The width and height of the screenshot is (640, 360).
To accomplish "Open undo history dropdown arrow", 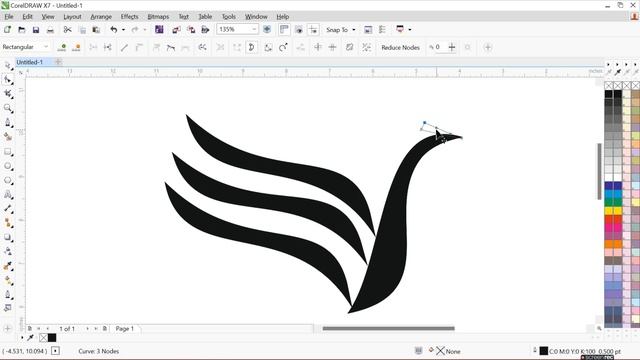I will [123, 30].
